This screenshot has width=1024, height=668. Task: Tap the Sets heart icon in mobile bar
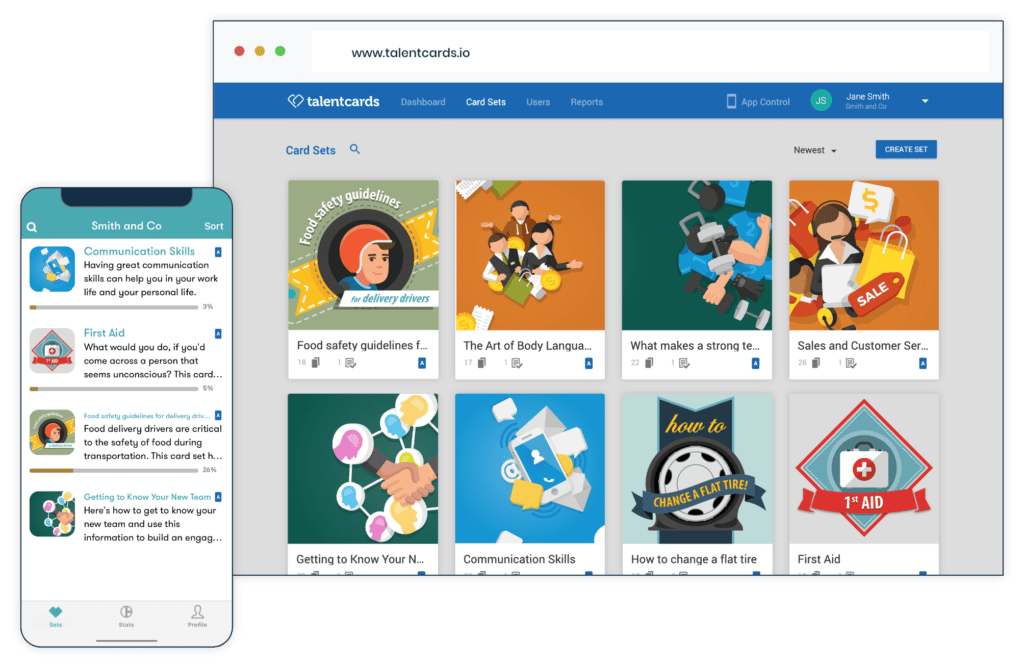[56, 612]
